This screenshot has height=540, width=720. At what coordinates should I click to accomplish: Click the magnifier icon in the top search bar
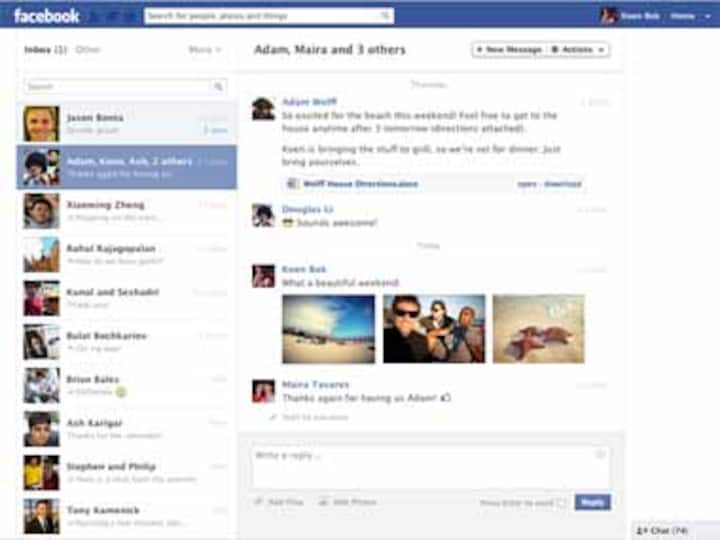click(x=386, y=16)
